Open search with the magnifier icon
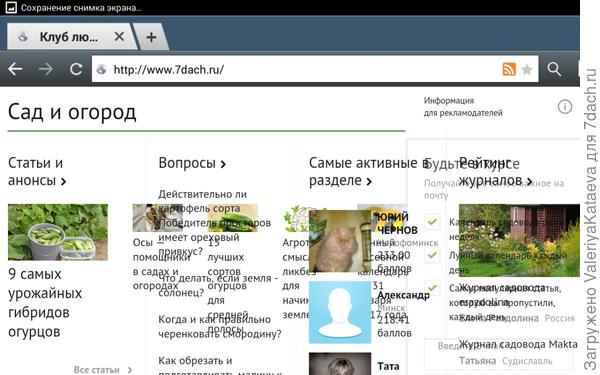This screenshot has height=375, width=600. tap(554, 69)
